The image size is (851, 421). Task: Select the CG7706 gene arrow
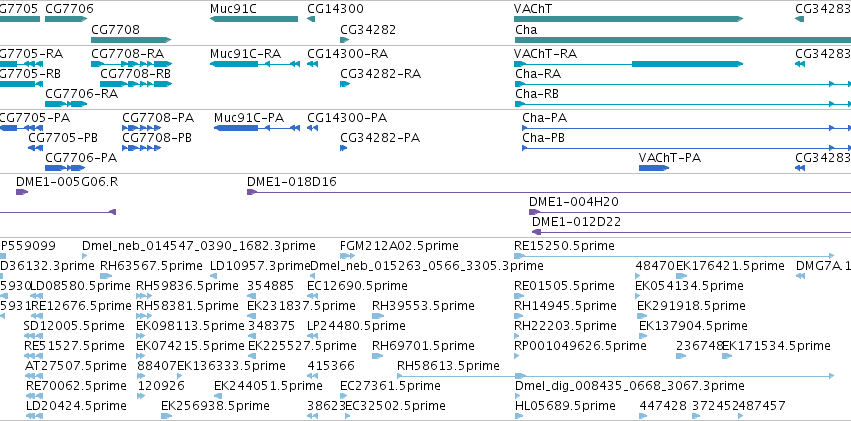point(66,19)
